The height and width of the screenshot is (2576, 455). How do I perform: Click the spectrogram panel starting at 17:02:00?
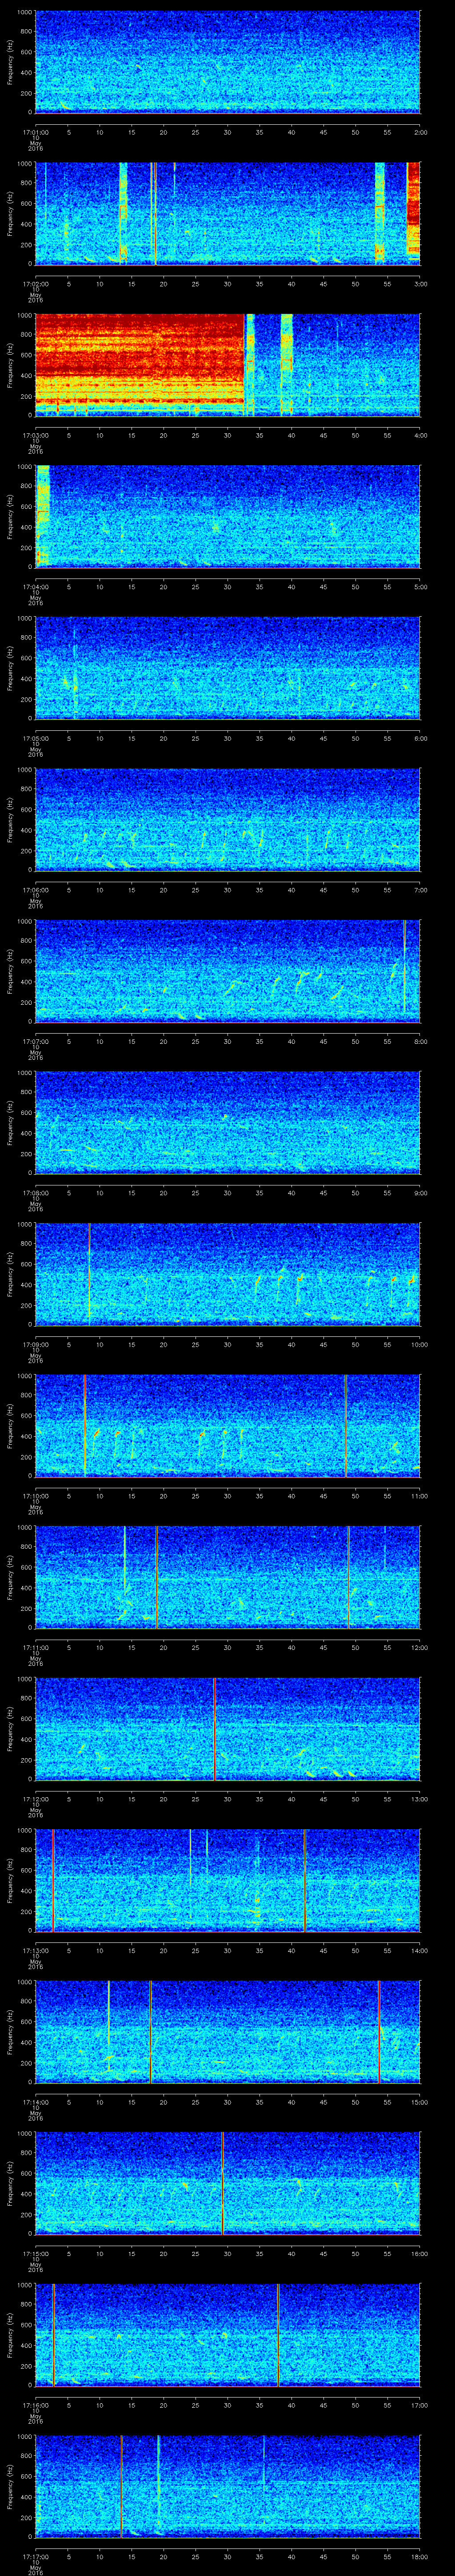(x=227, y=213)
